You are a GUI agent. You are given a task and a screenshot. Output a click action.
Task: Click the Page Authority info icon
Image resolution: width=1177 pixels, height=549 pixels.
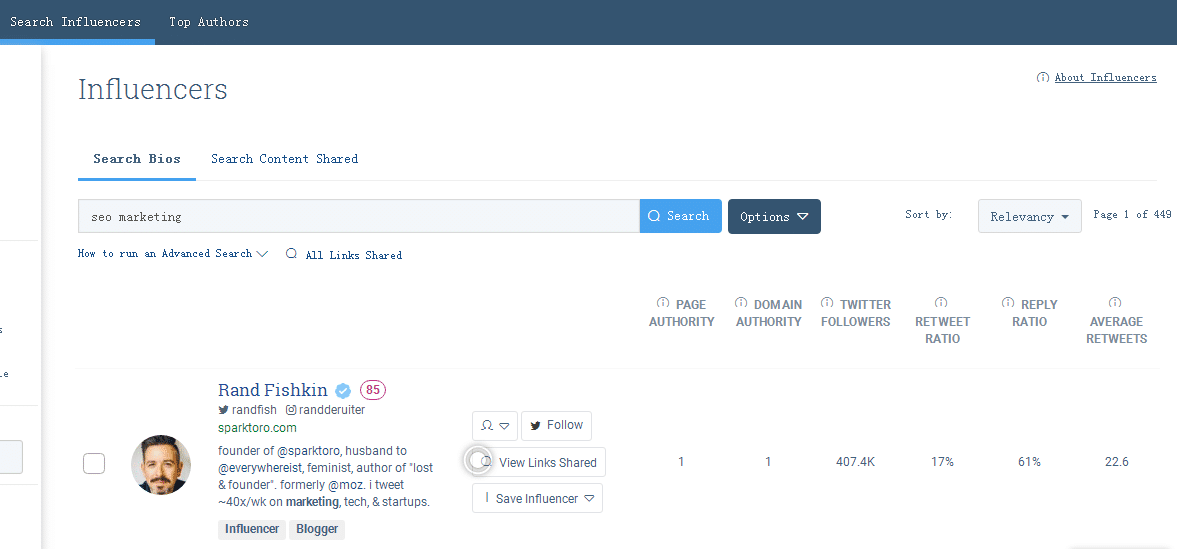point(663,303)
